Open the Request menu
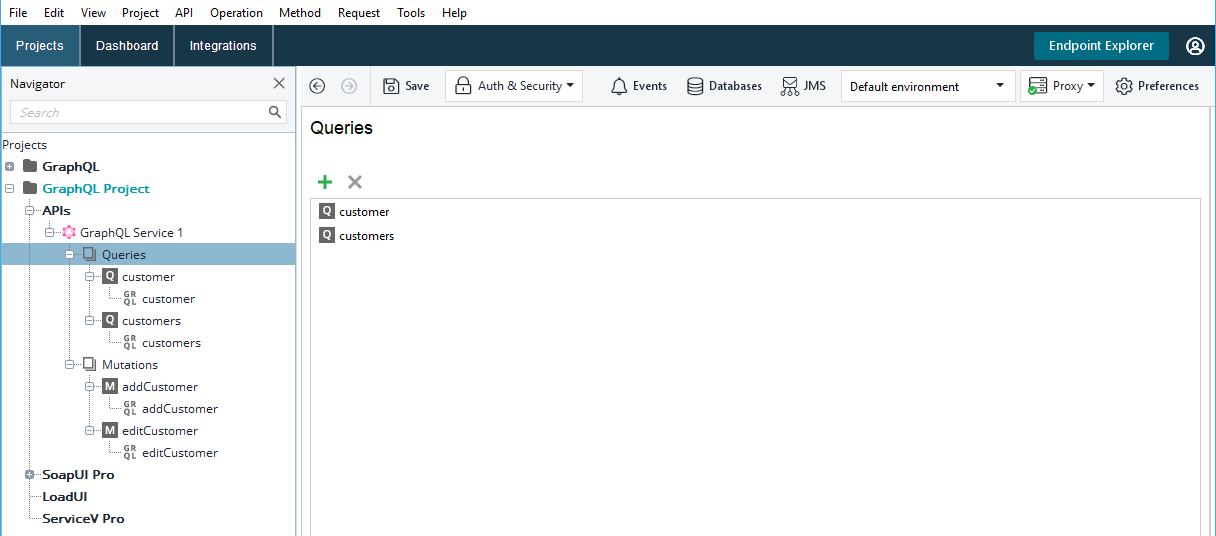The image size is (1216, 536). [359, 13]
